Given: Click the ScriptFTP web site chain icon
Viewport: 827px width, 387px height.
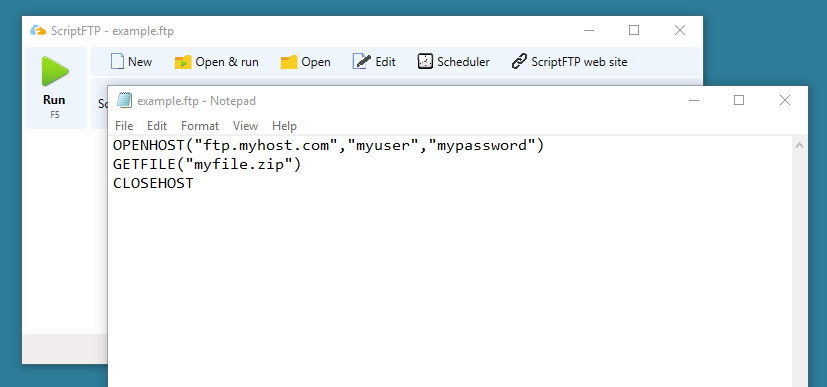Looking at the screenshot, I should (520, 62).
